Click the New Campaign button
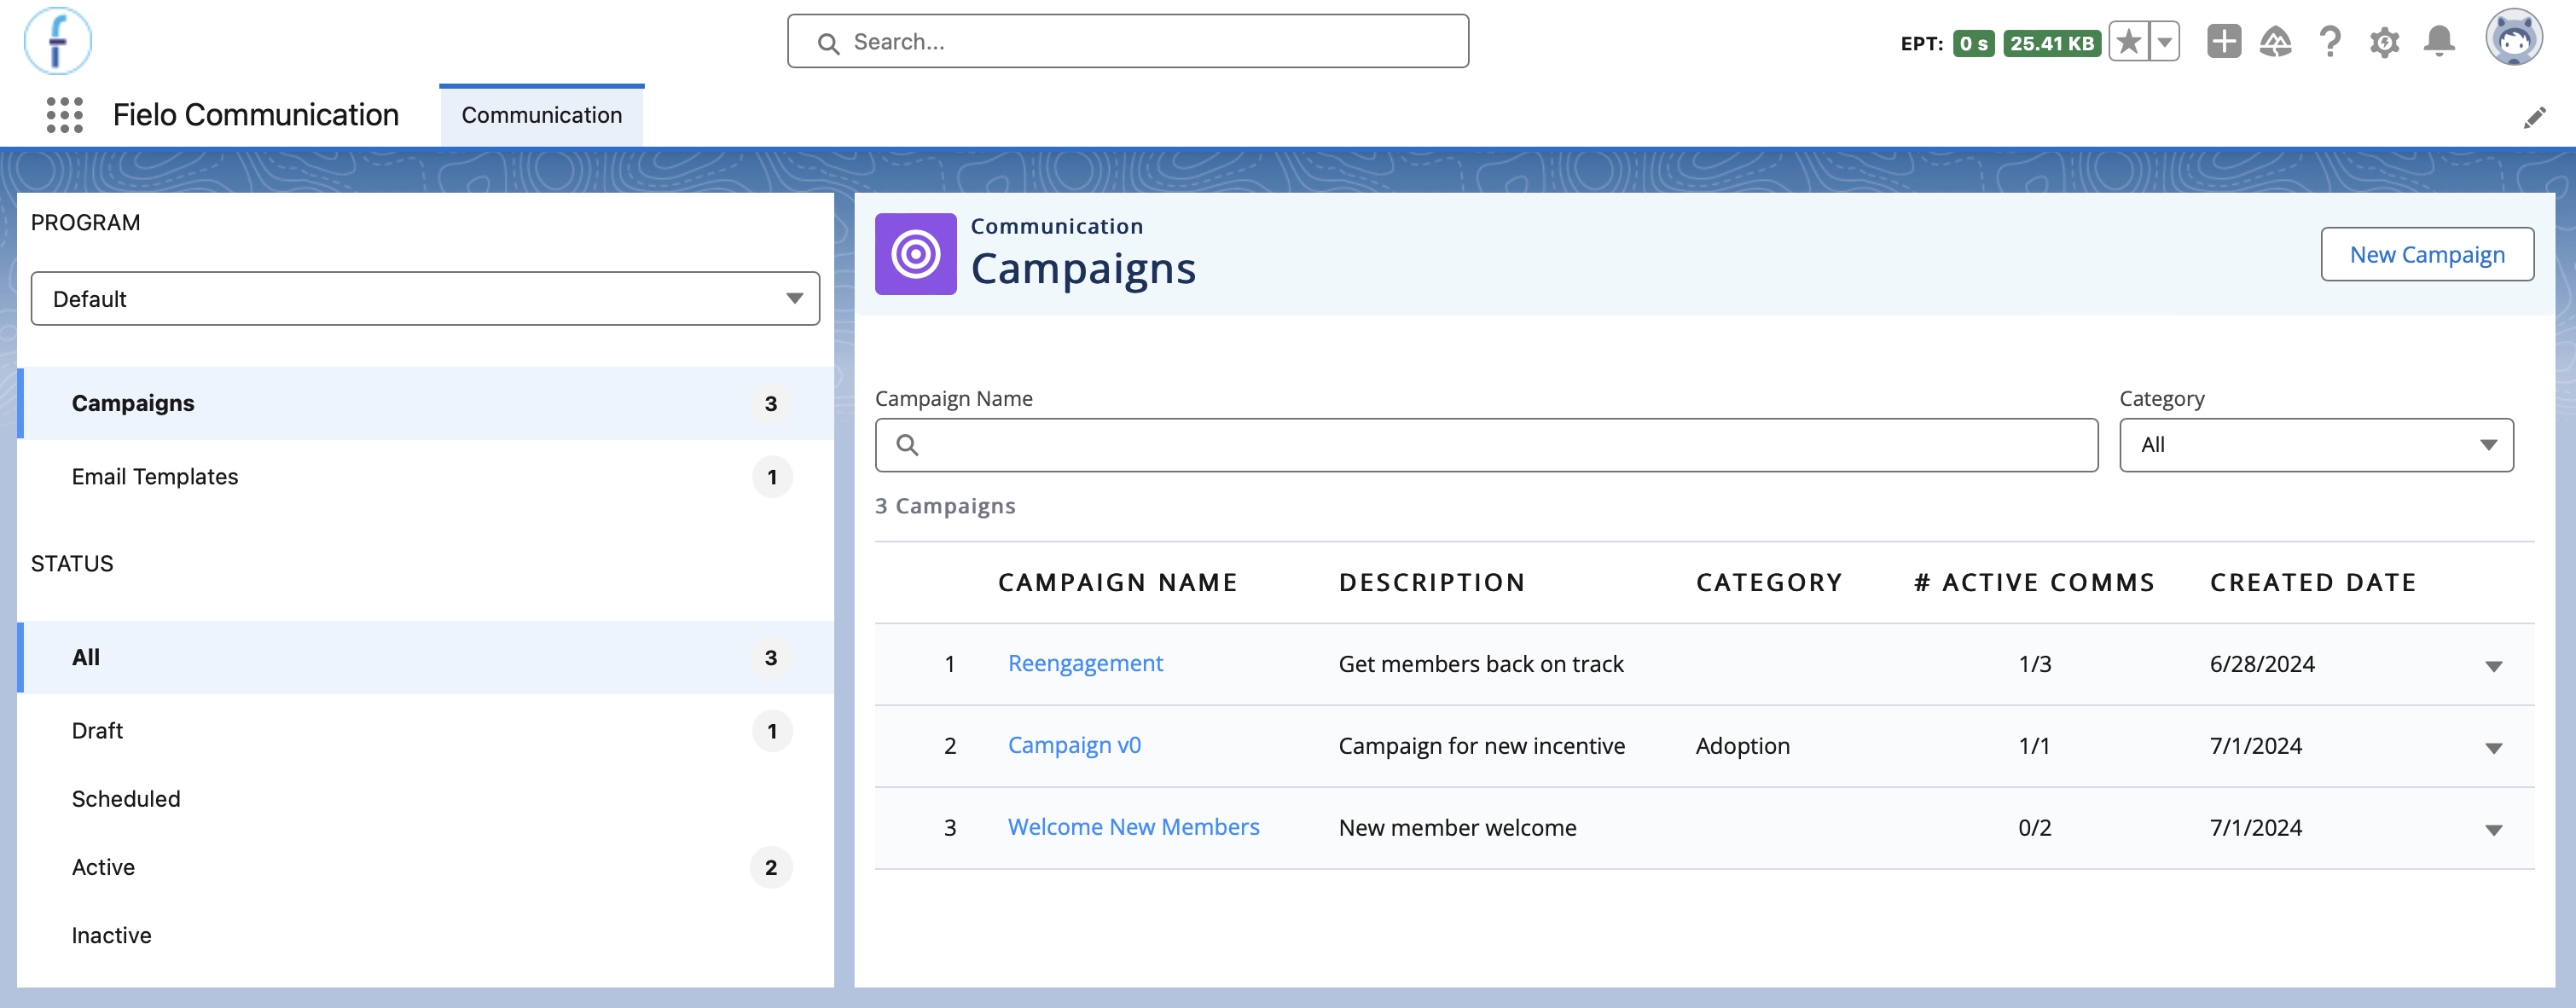The image size is (2576, 1008). (2427, 254)
